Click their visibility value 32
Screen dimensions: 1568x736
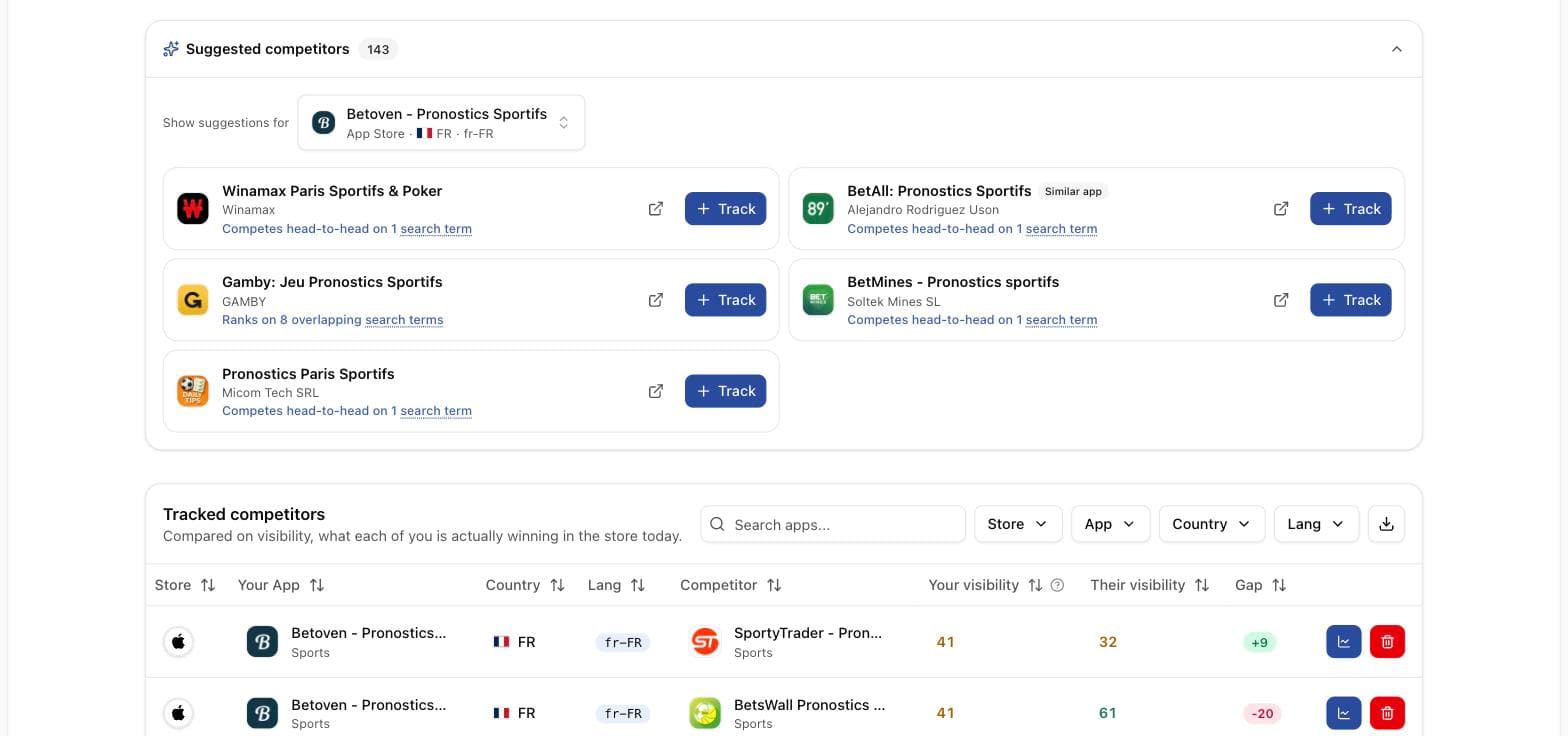click(1108, 642)
